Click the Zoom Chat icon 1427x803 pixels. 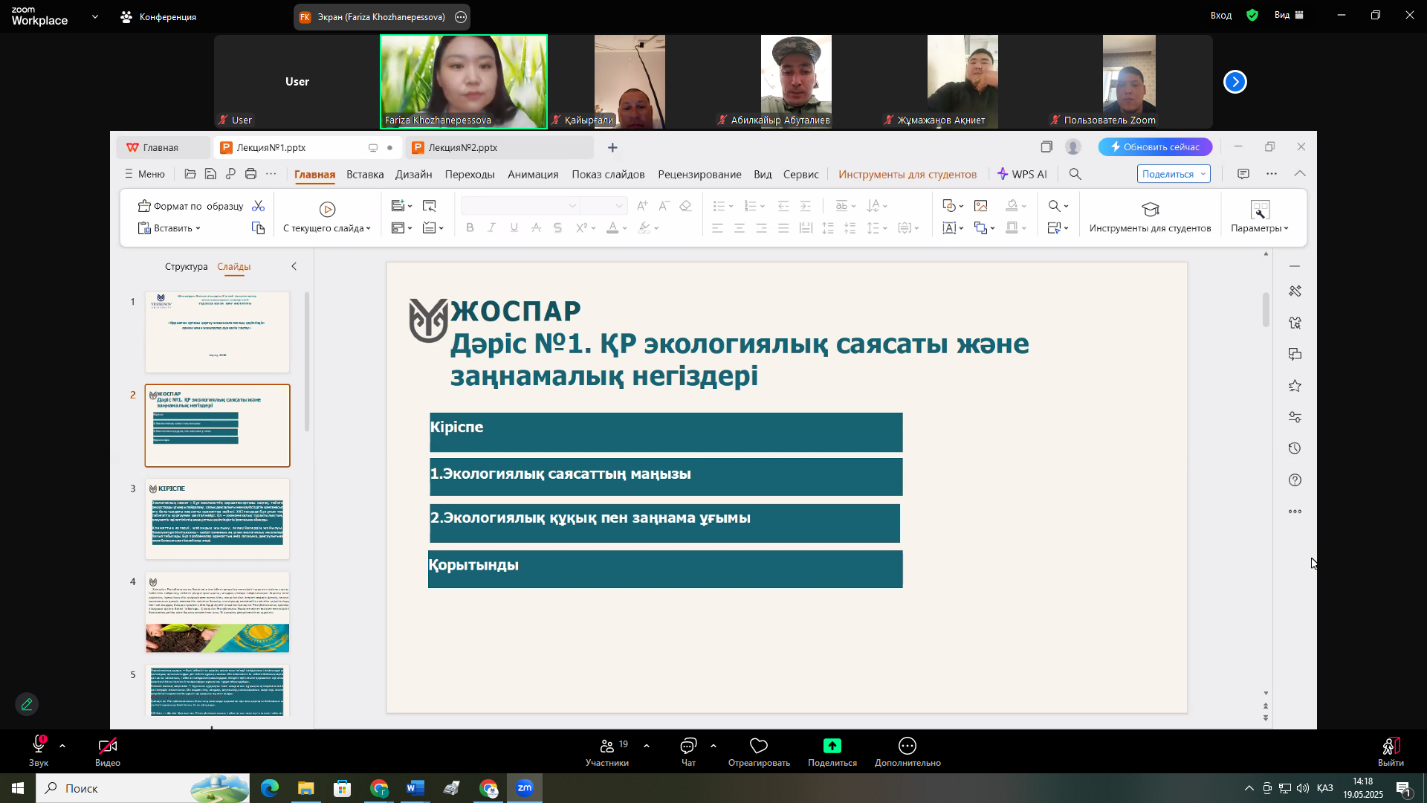pos(688,746)
